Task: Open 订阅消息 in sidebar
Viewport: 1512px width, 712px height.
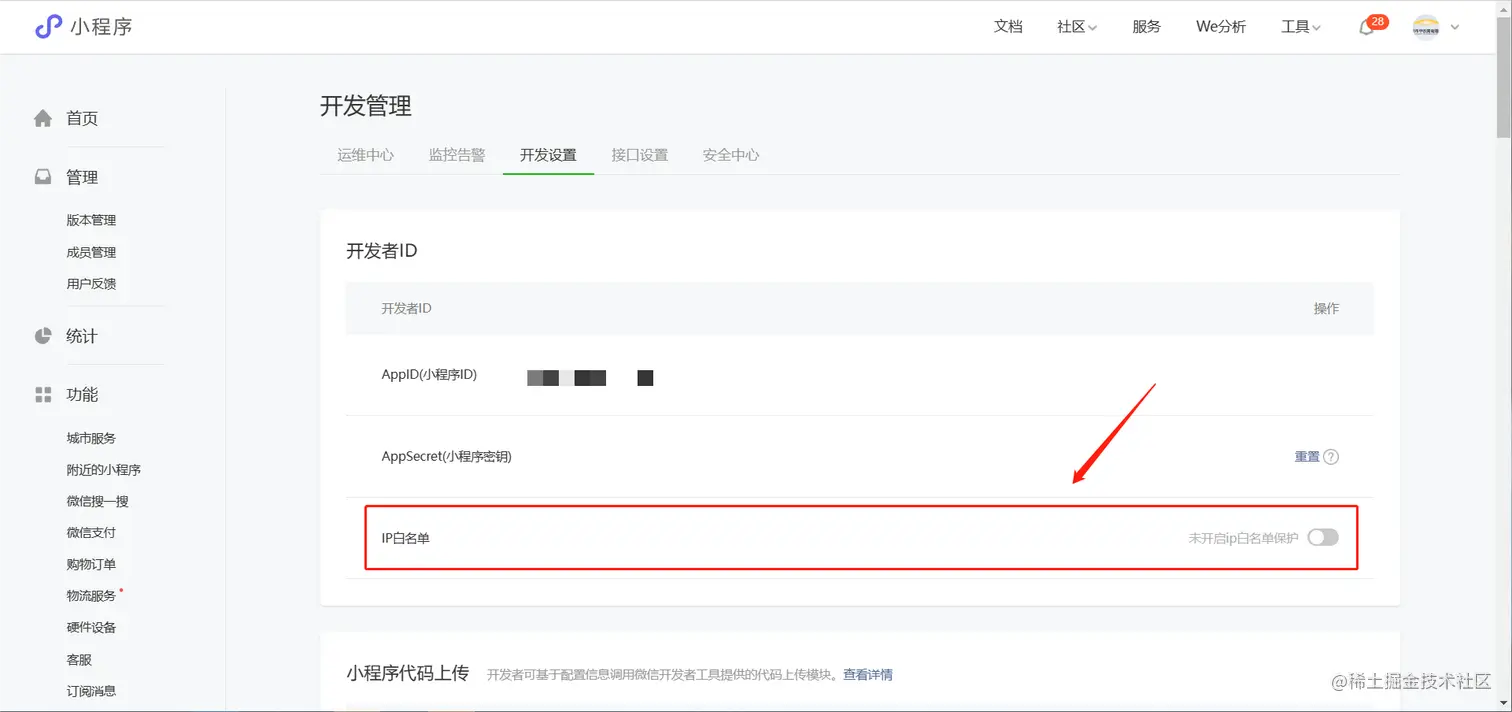Action: (91, 691)
